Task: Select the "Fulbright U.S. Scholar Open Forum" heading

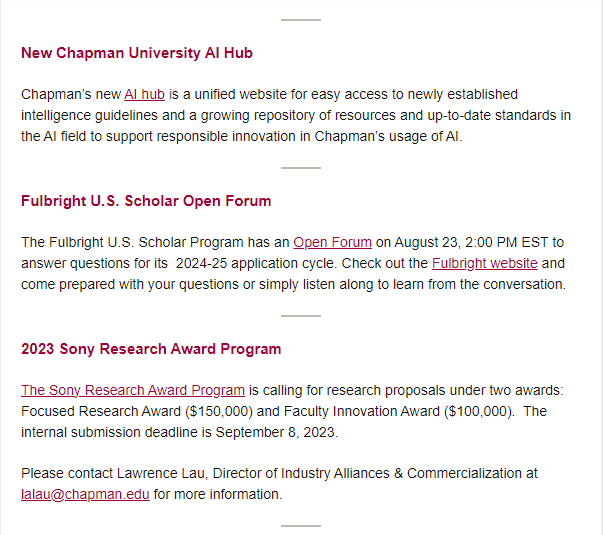Action: click(x=146, y=201)
